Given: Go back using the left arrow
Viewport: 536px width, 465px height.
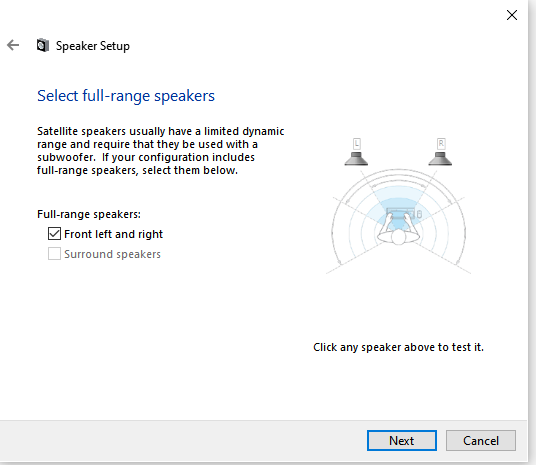Looking at the screenshot, I should coord(13,45).
